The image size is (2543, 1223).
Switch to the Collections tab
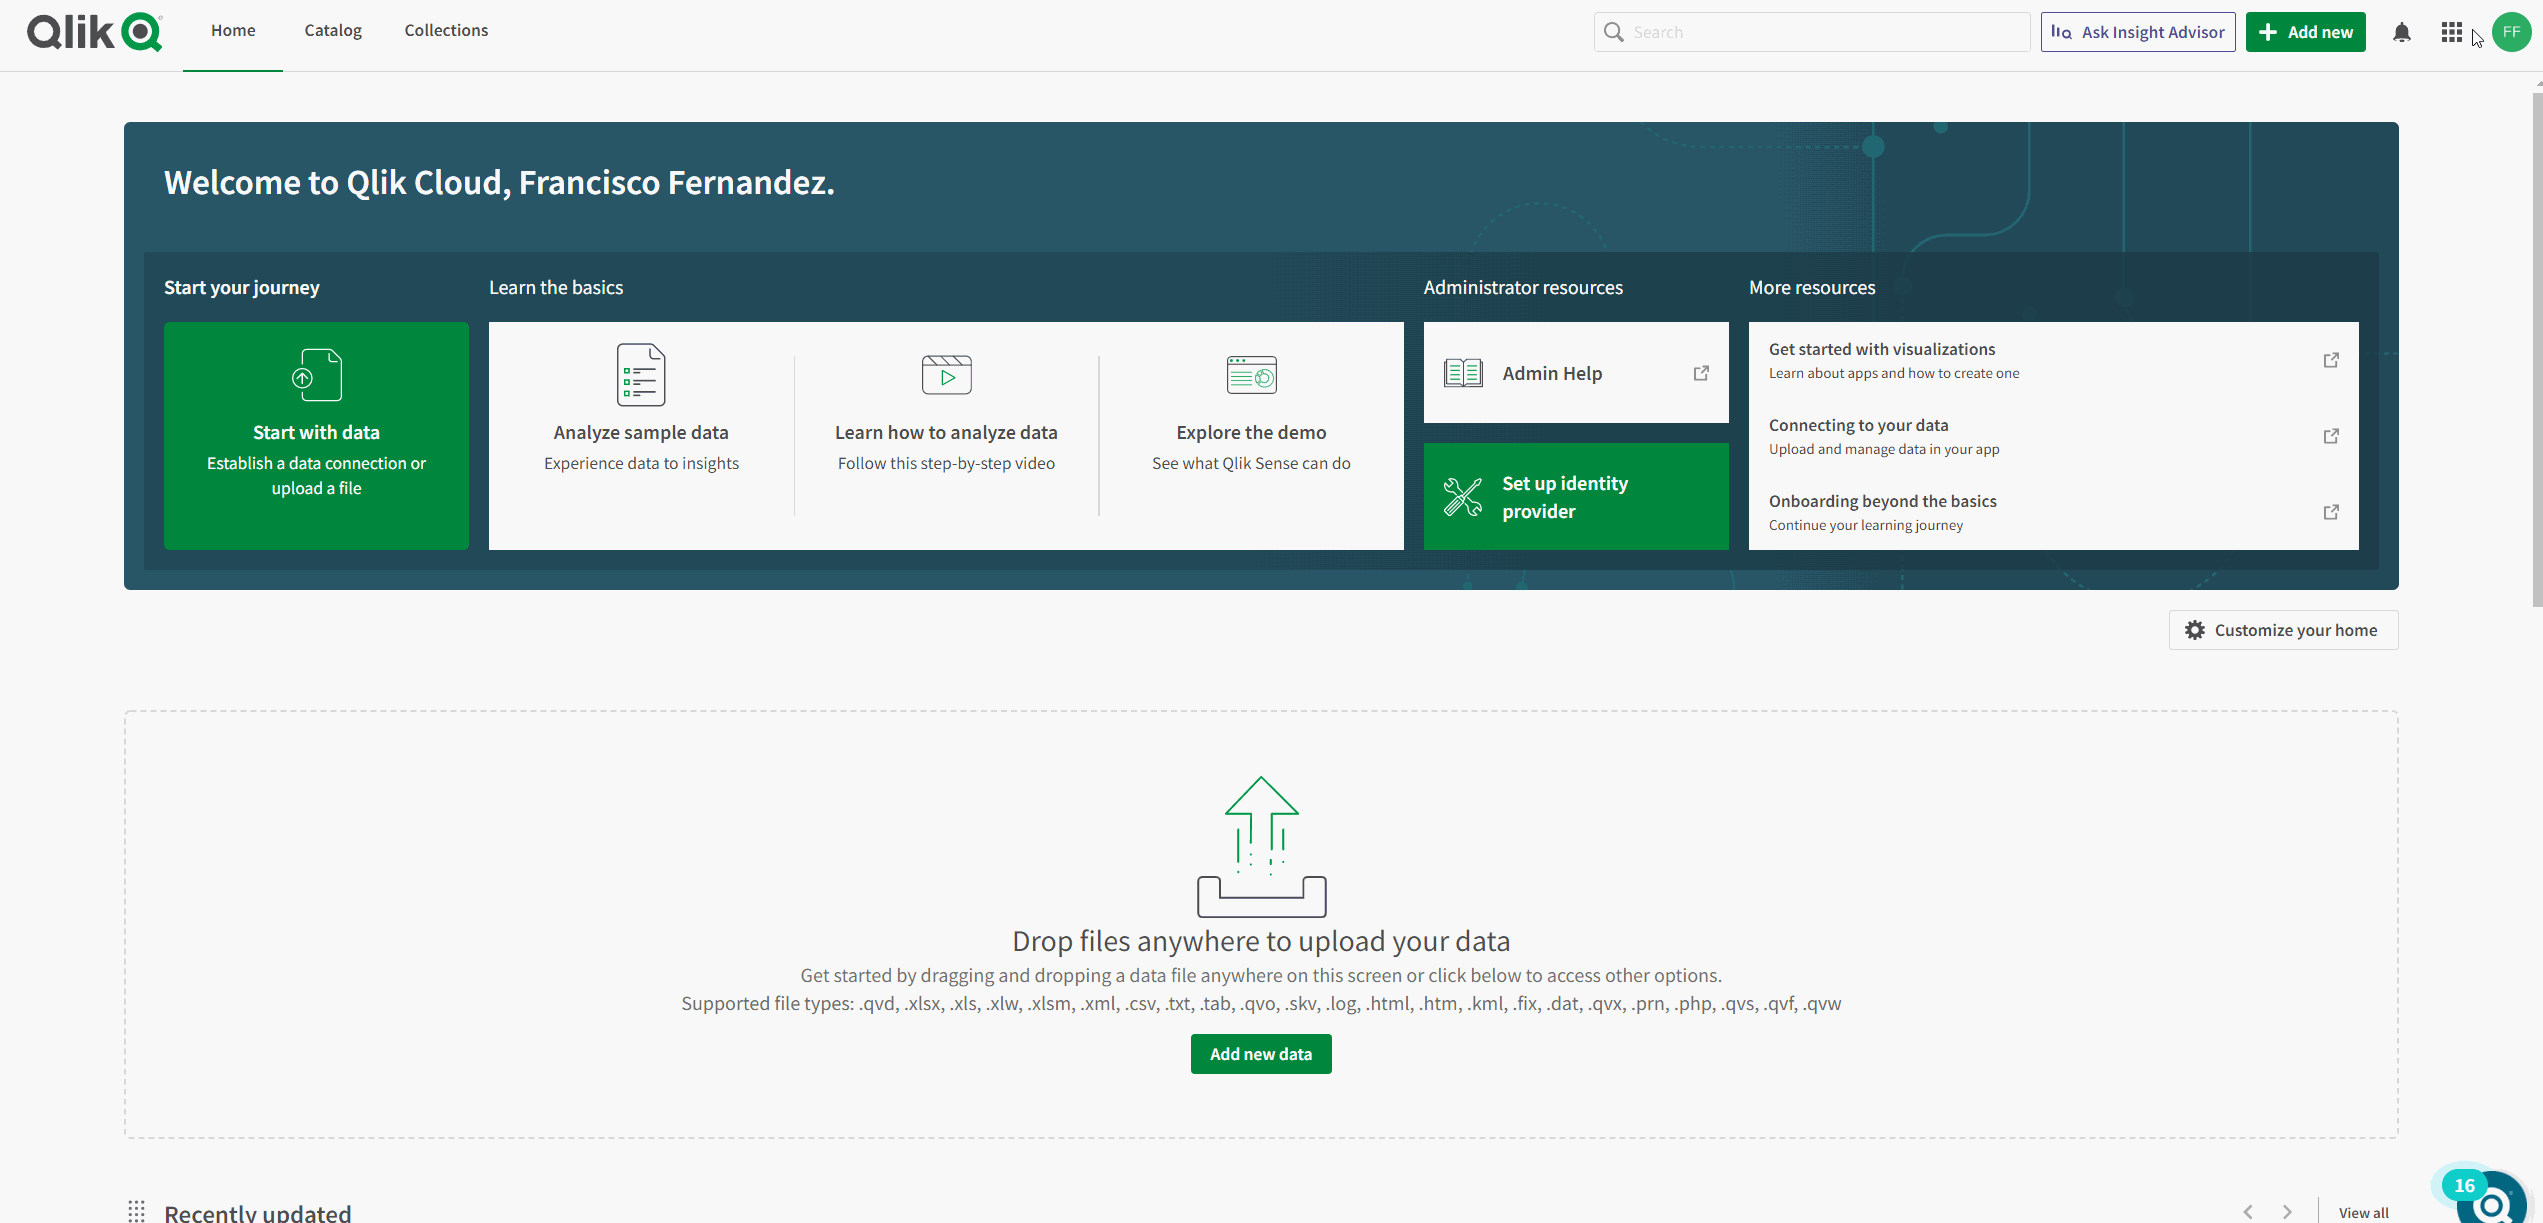tap(446, 30)
